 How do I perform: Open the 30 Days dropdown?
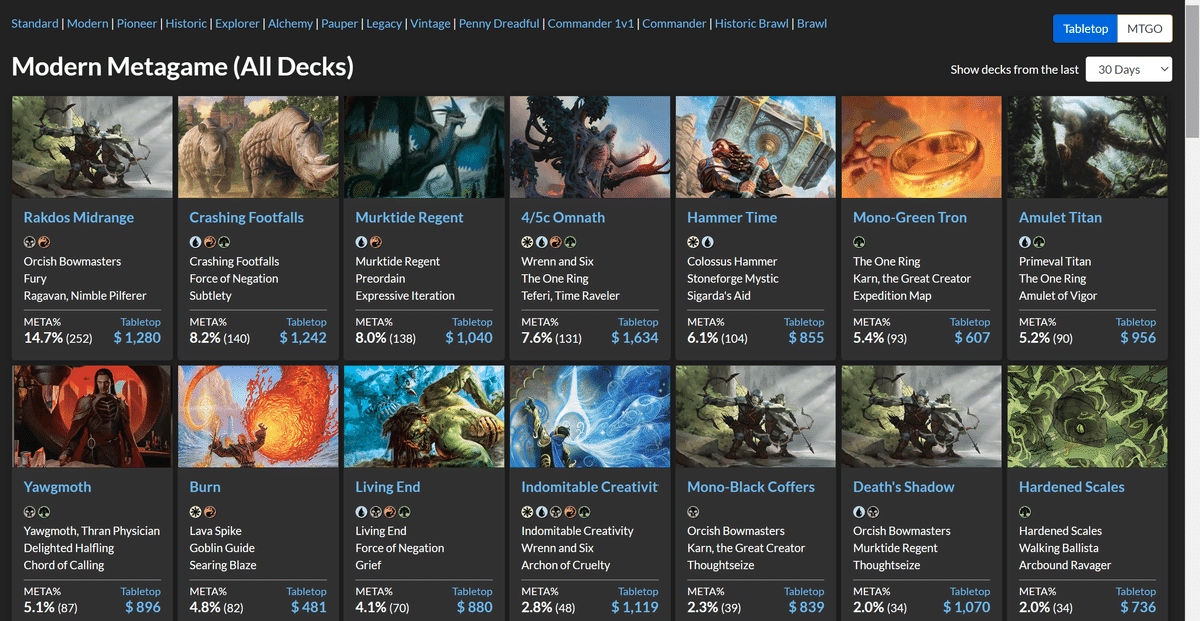point(1128,70)
